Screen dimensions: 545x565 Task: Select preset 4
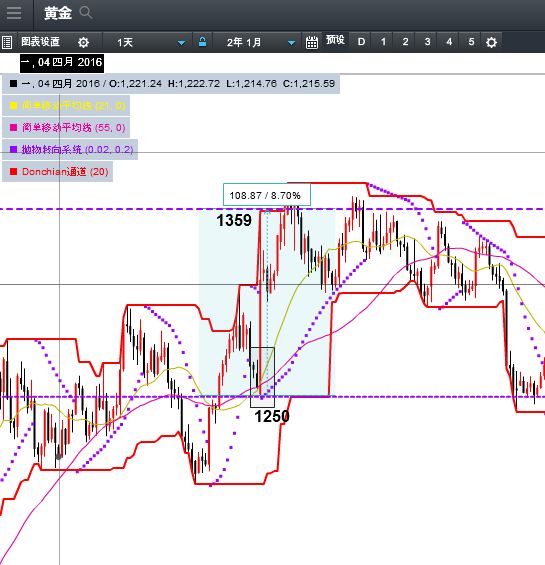coord(449,42)
